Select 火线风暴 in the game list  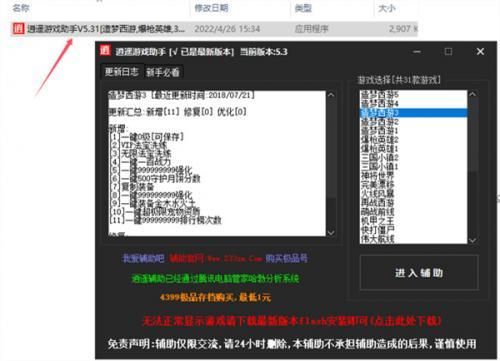(413, 193)
